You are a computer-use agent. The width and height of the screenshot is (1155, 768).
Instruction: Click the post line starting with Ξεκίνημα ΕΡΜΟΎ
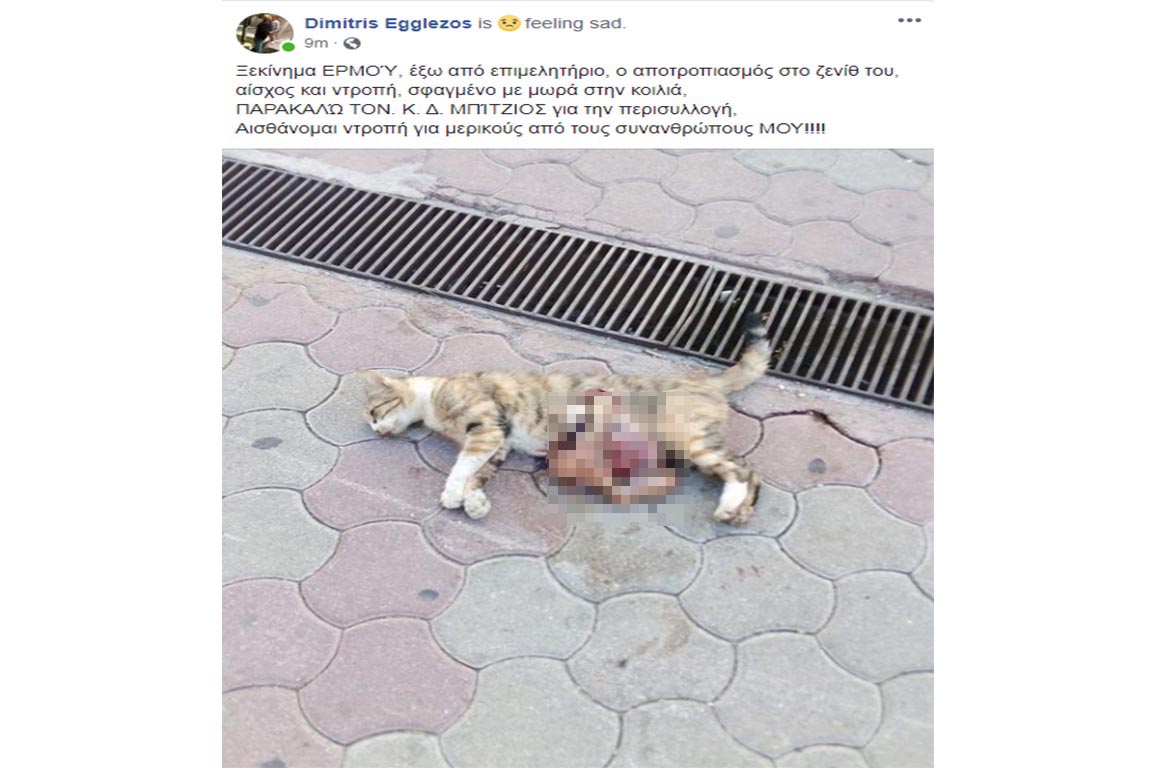[x=567, y=71]
